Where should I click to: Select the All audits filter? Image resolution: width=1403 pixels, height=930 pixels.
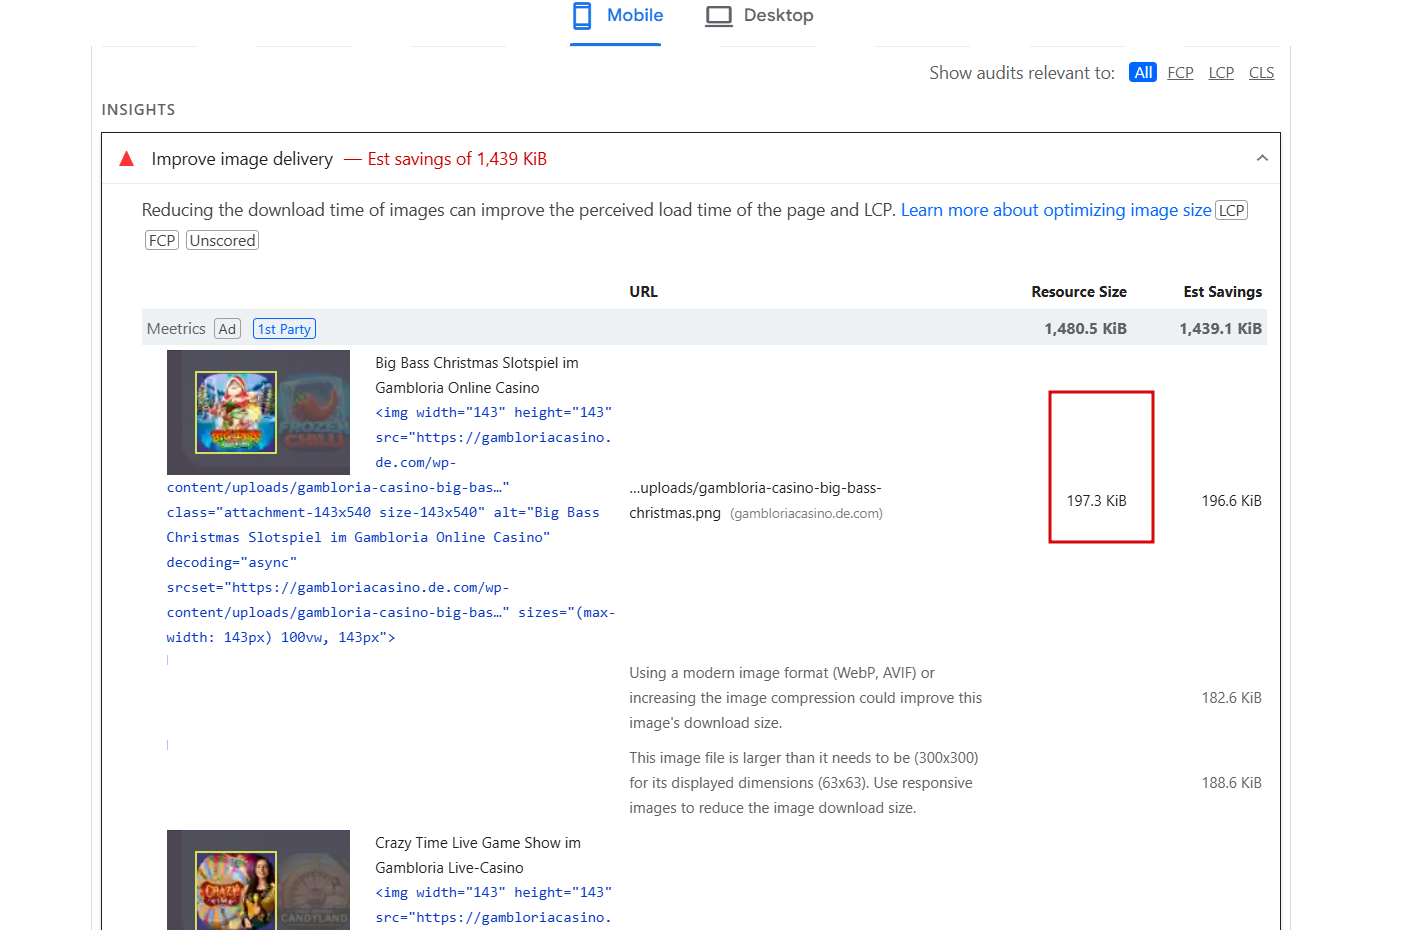coord(1143,73)
